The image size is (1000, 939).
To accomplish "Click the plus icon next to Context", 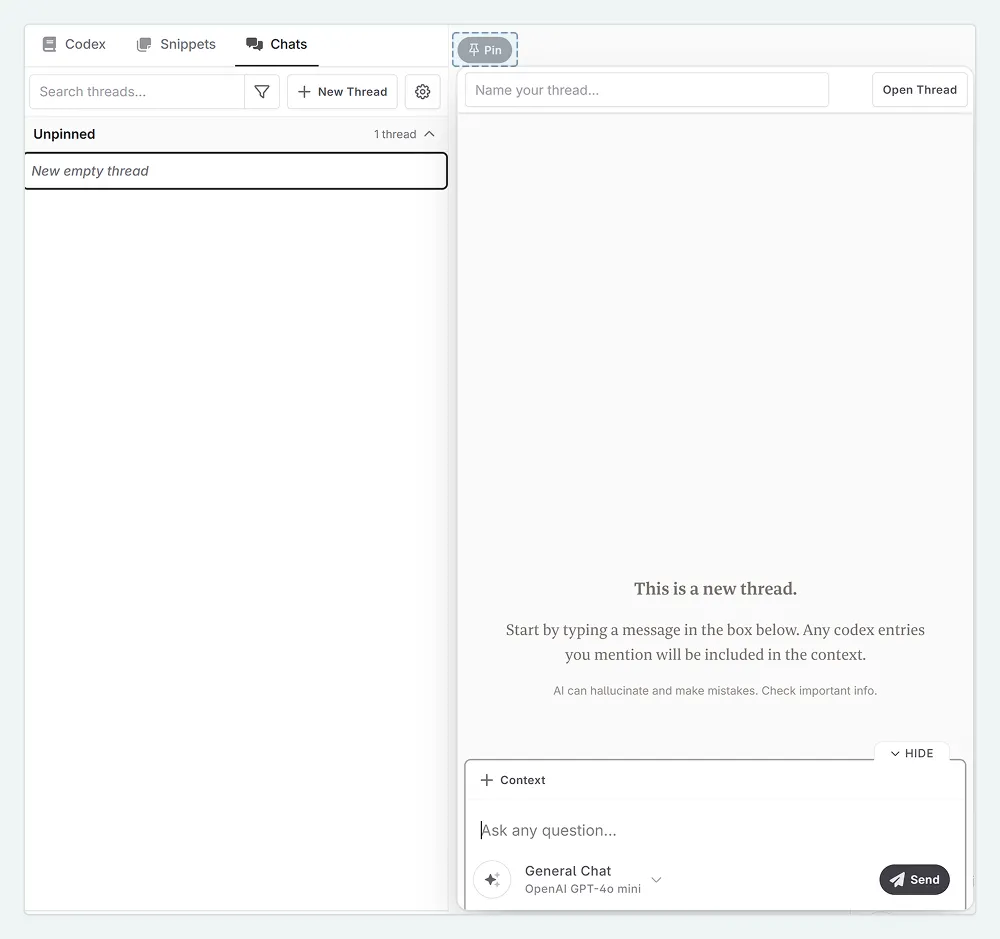I will tap(486, 780).
